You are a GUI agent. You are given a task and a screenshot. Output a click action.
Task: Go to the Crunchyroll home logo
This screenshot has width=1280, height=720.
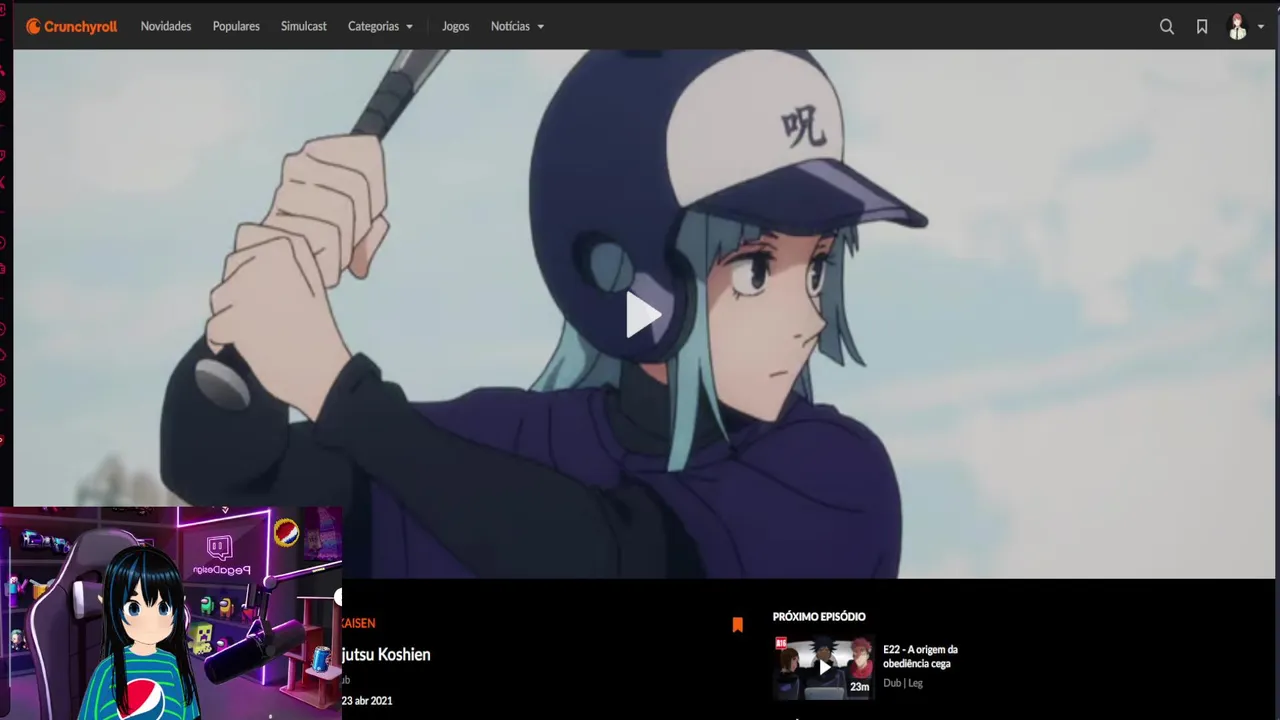[x=71, y=27]
